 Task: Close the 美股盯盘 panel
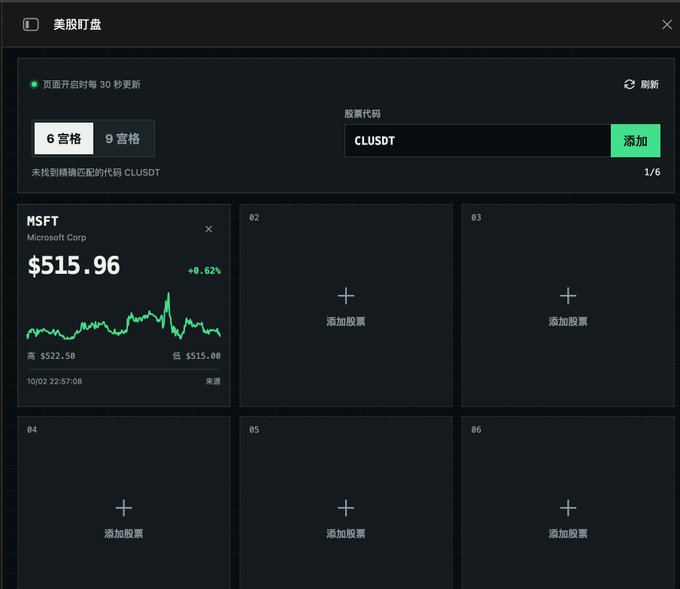(667, 24)
